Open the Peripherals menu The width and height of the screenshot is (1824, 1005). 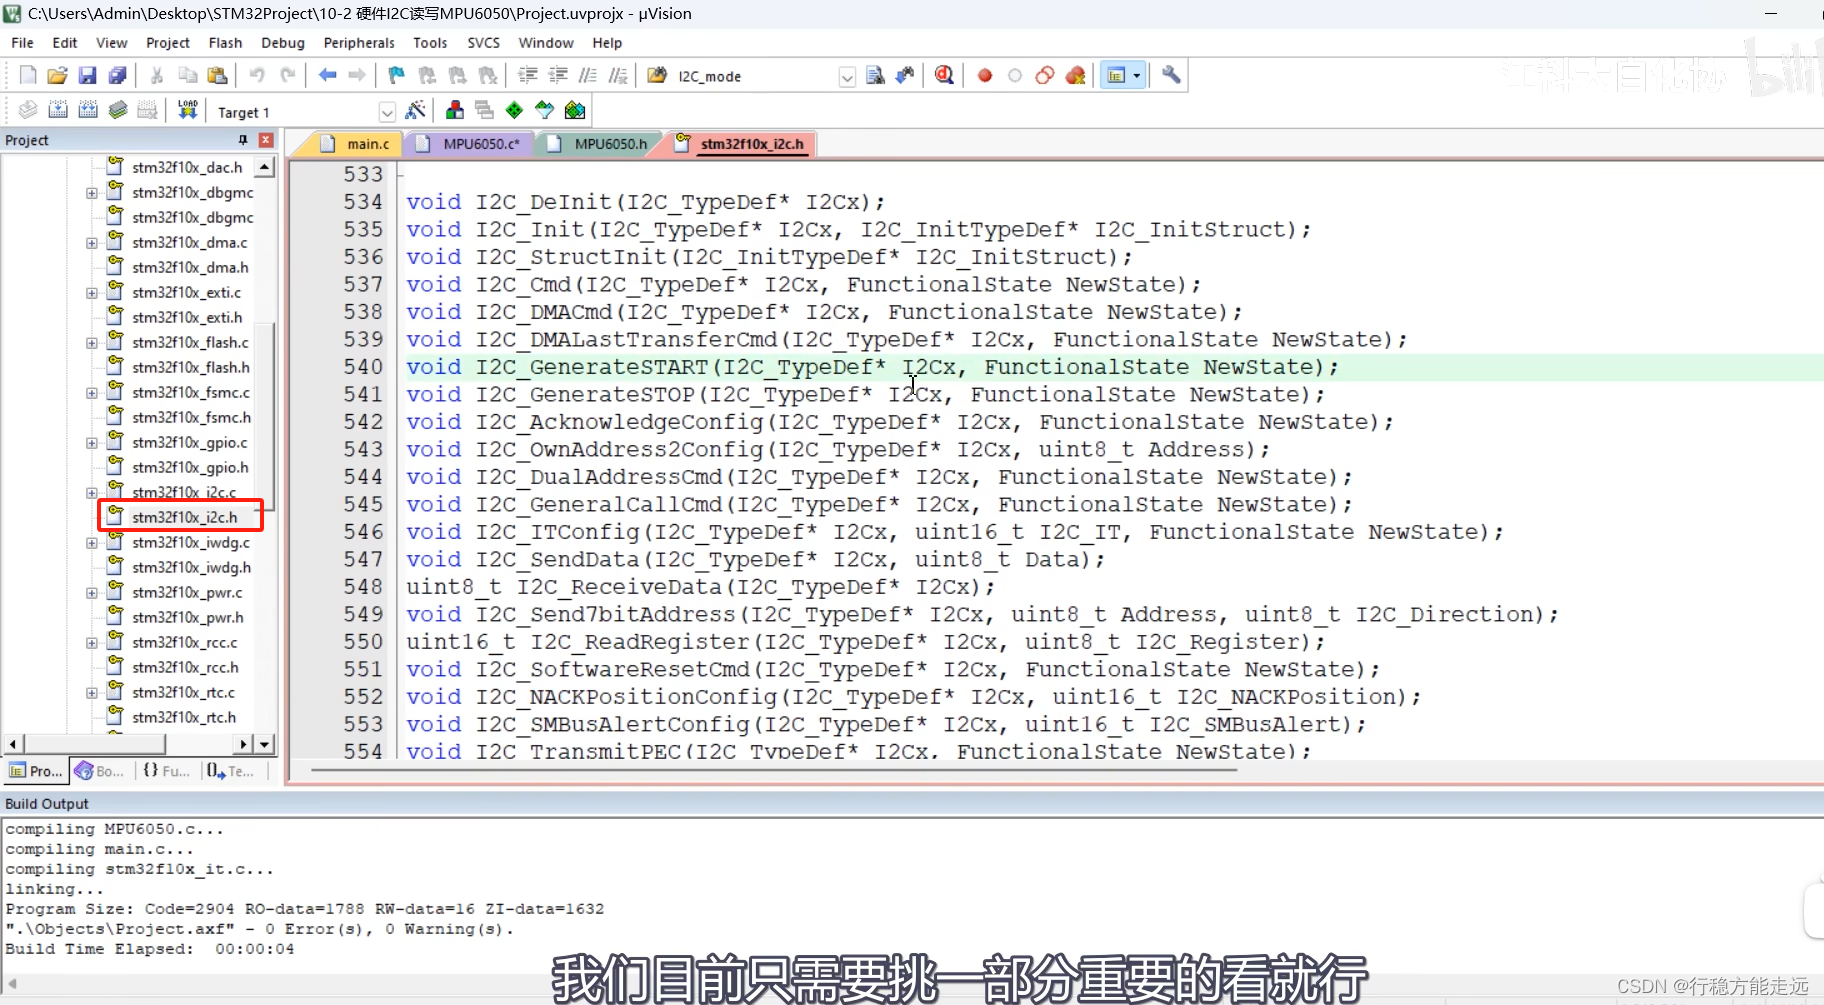click(x=359, y=43)
